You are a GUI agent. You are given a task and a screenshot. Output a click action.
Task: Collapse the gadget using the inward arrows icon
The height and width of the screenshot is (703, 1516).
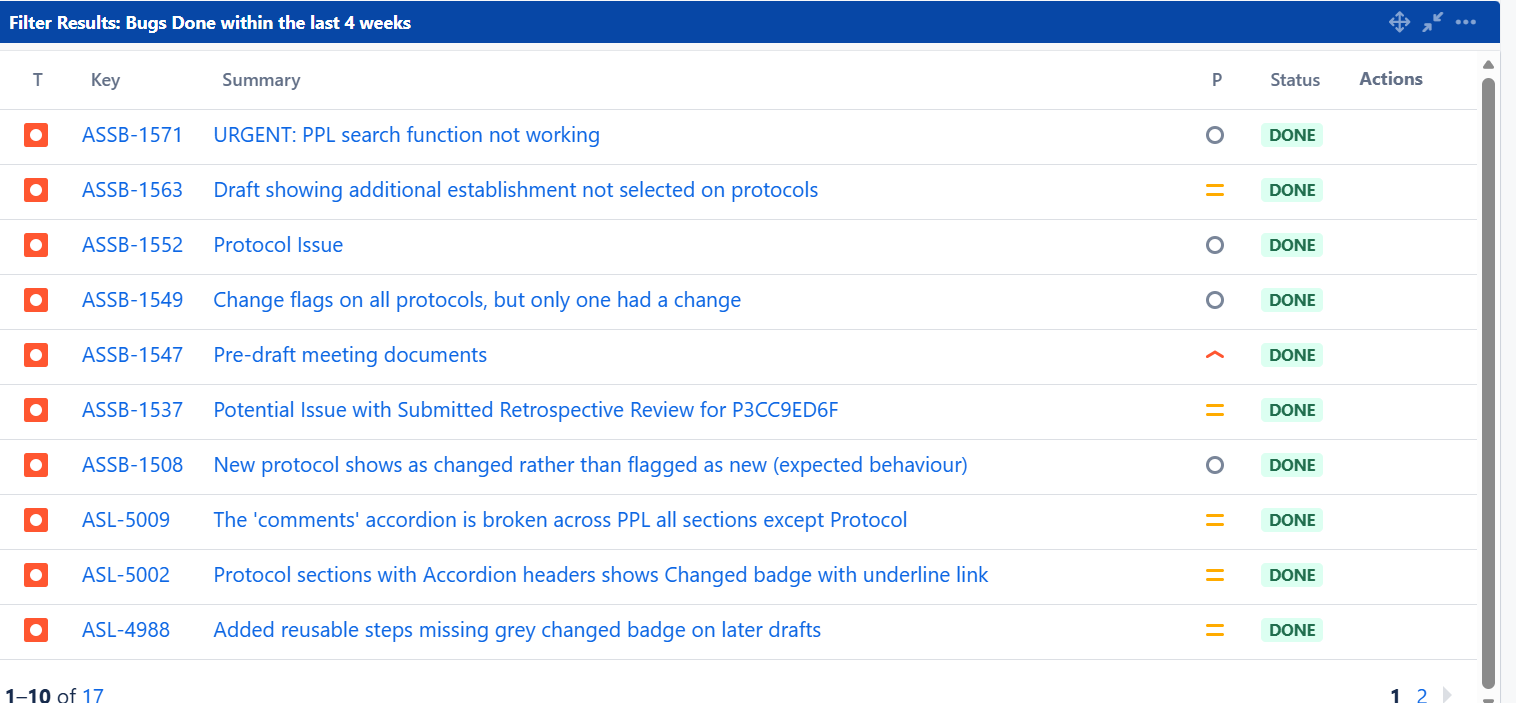pyautogui.click(x=1433, y=21)
